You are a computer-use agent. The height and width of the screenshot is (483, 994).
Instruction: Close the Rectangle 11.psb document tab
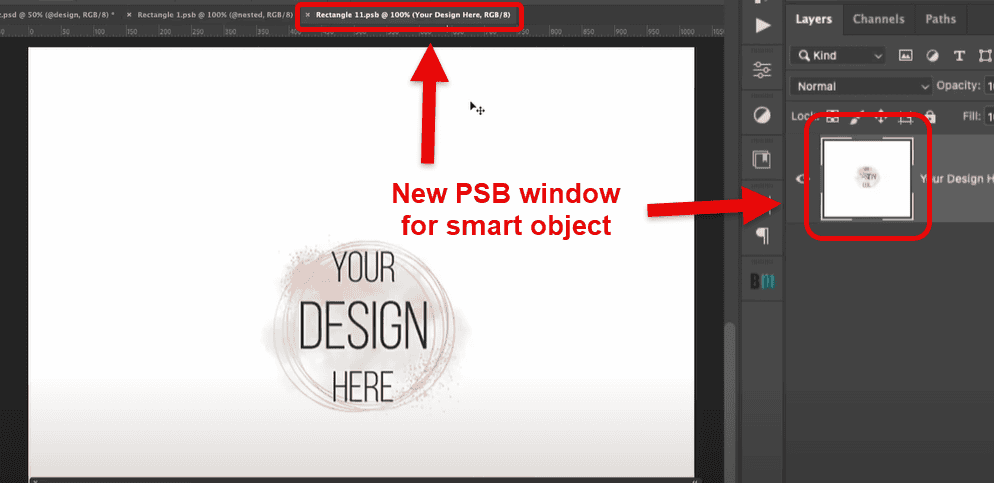(308, 14)
